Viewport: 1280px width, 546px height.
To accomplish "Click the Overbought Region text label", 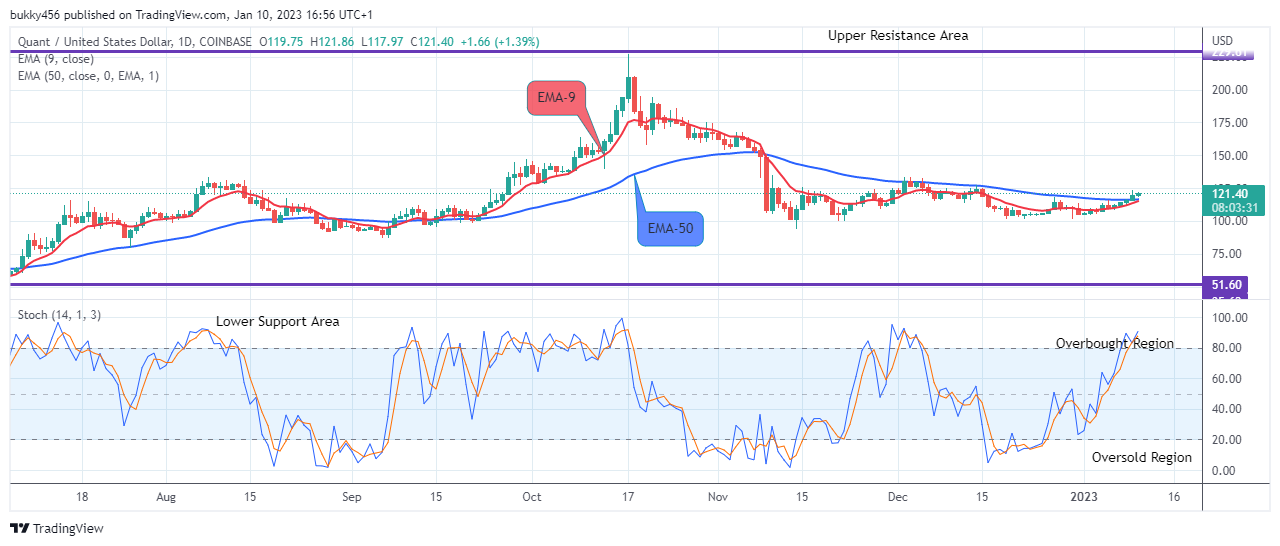I will 1115,343.
